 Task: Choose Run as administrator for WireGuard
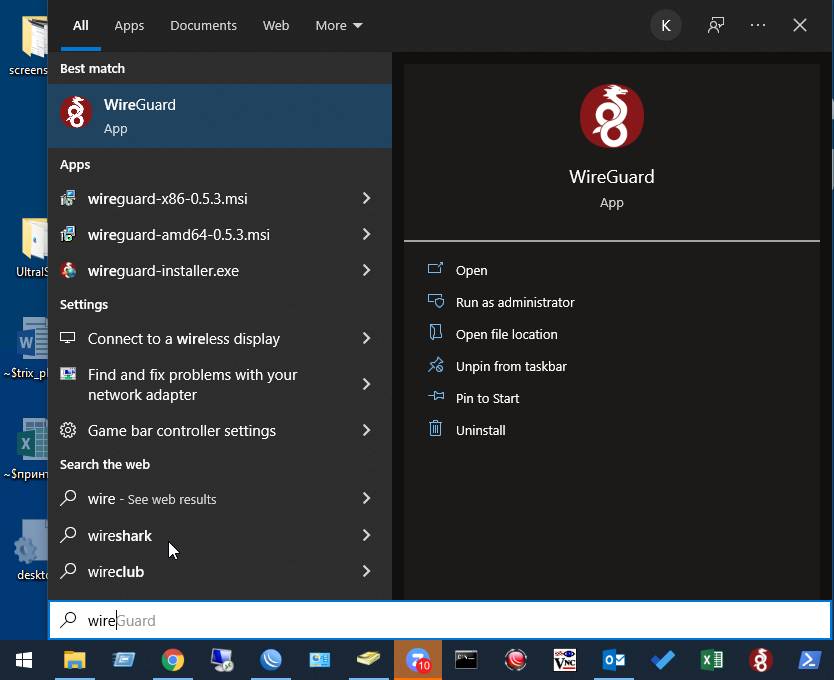[515, 302]
